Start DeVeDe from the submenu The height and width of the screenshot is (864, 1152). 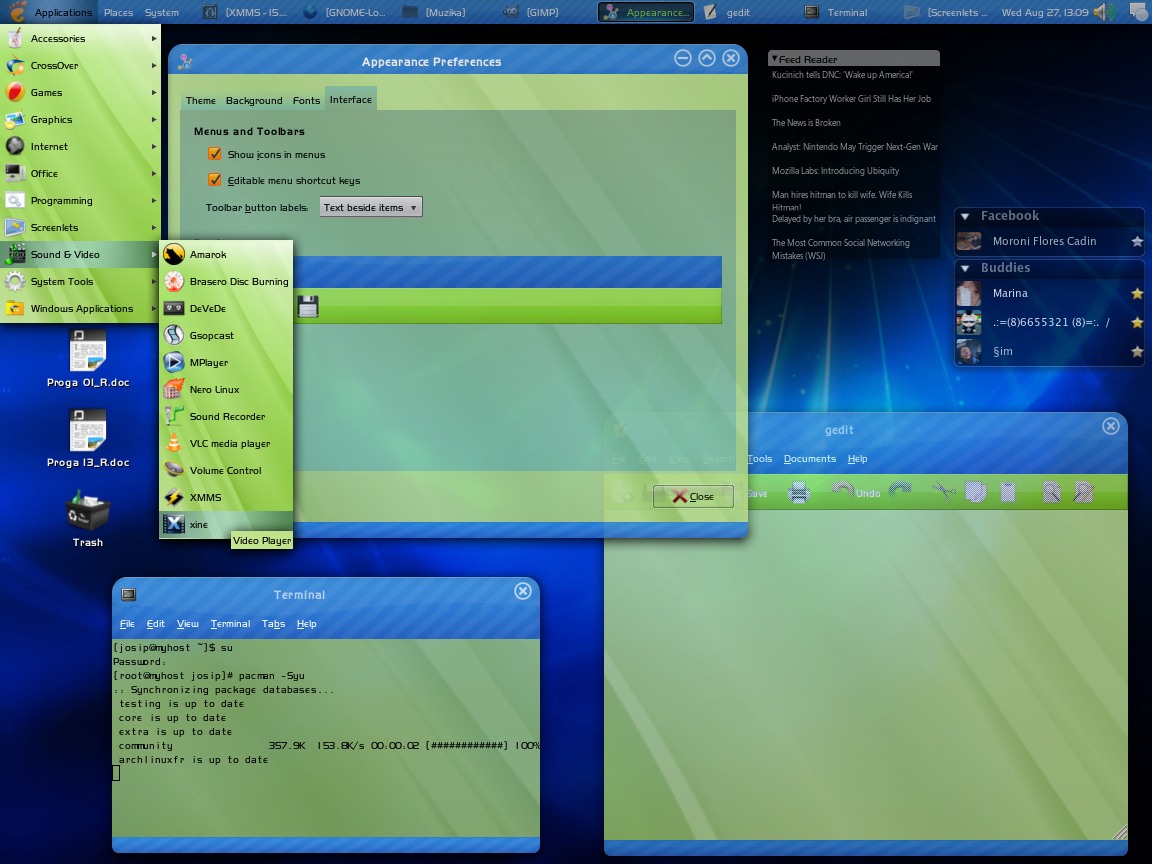[x=226, y=309]
